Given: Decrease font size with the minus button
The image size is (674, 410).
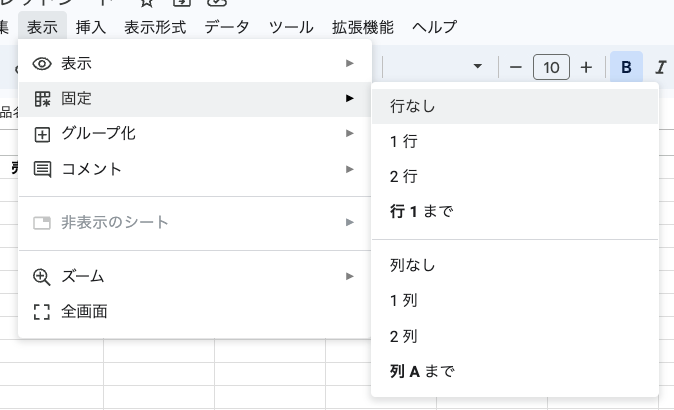Looking at the screenshot, I should click(x=516, y=67).
